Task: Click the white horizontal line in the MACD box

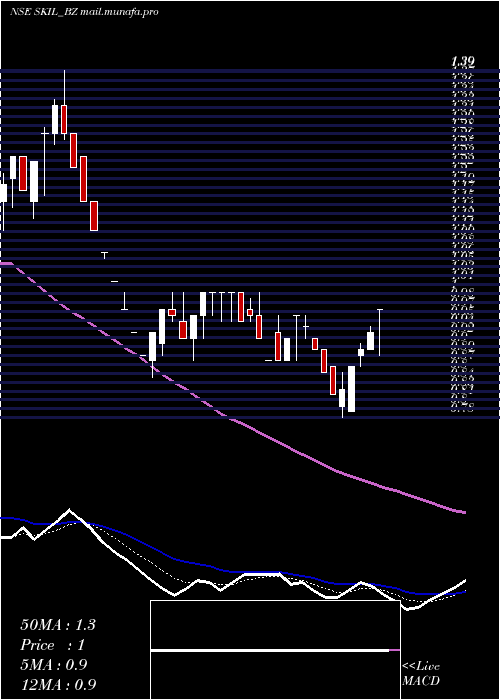Action: [x=270, y=651]
